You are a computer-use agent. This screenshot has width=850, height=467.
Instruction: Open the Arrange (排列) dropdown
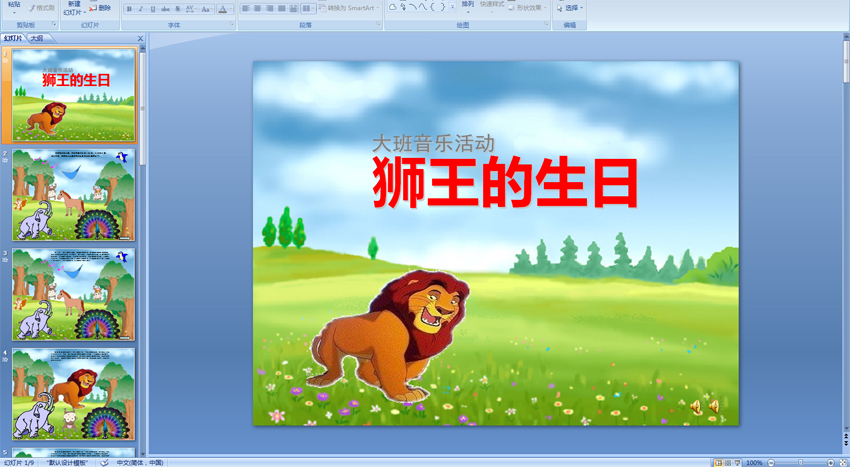tap(468, 8)
